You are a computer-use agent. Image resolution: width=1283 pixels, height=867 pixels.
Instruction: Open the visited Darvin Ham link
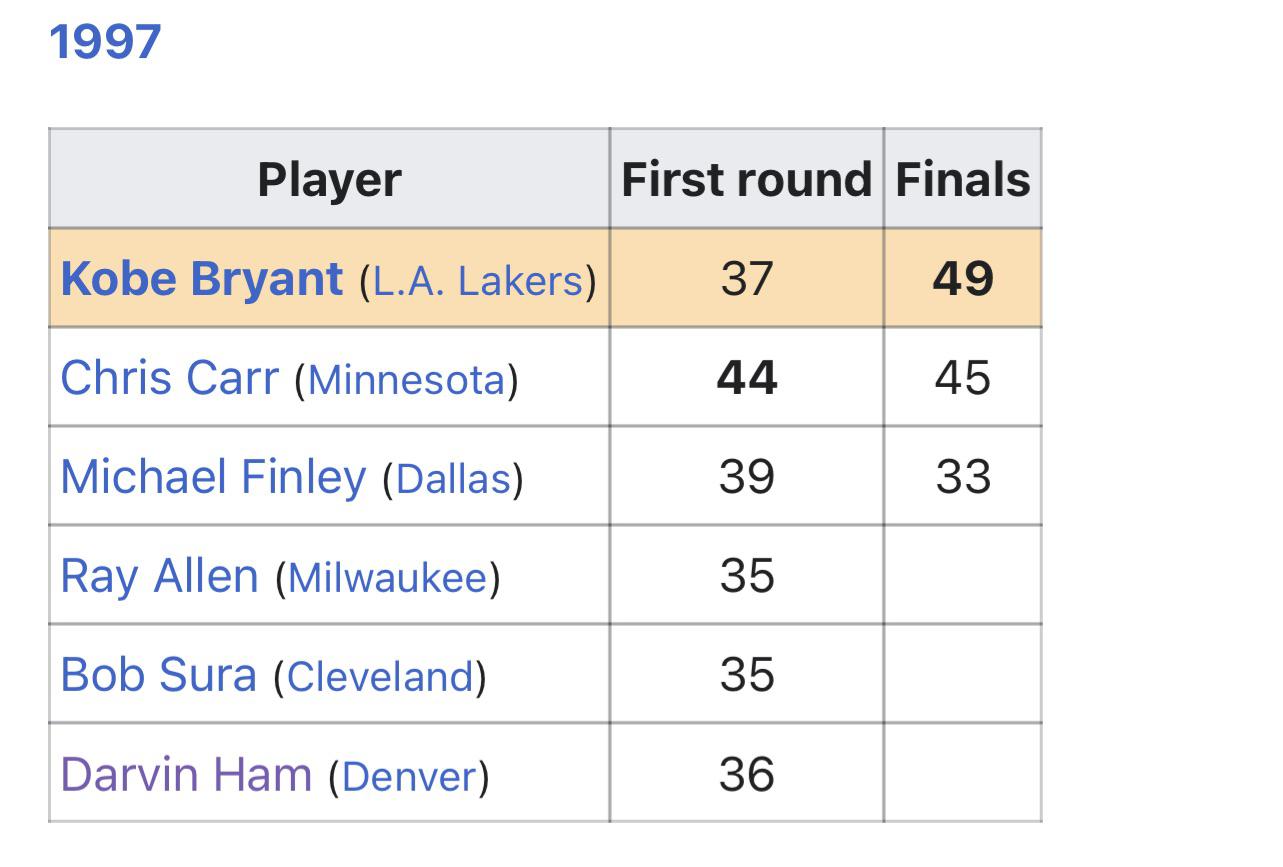(186, 774)
